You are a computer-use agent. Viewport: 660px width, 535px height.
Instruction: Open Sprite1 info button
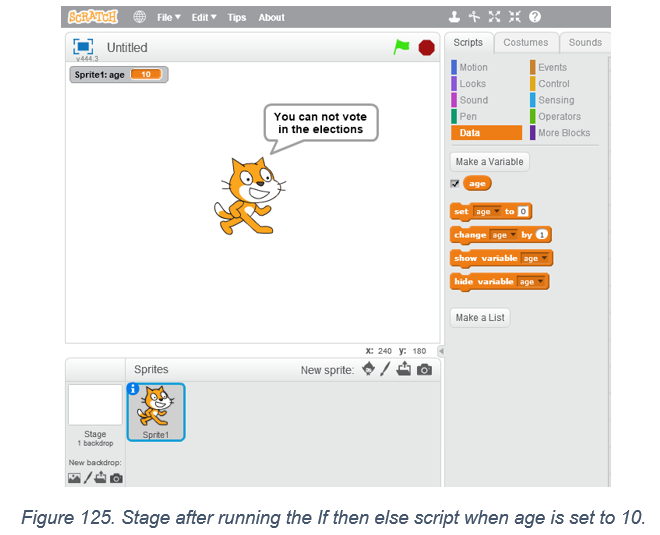point(133,389)
